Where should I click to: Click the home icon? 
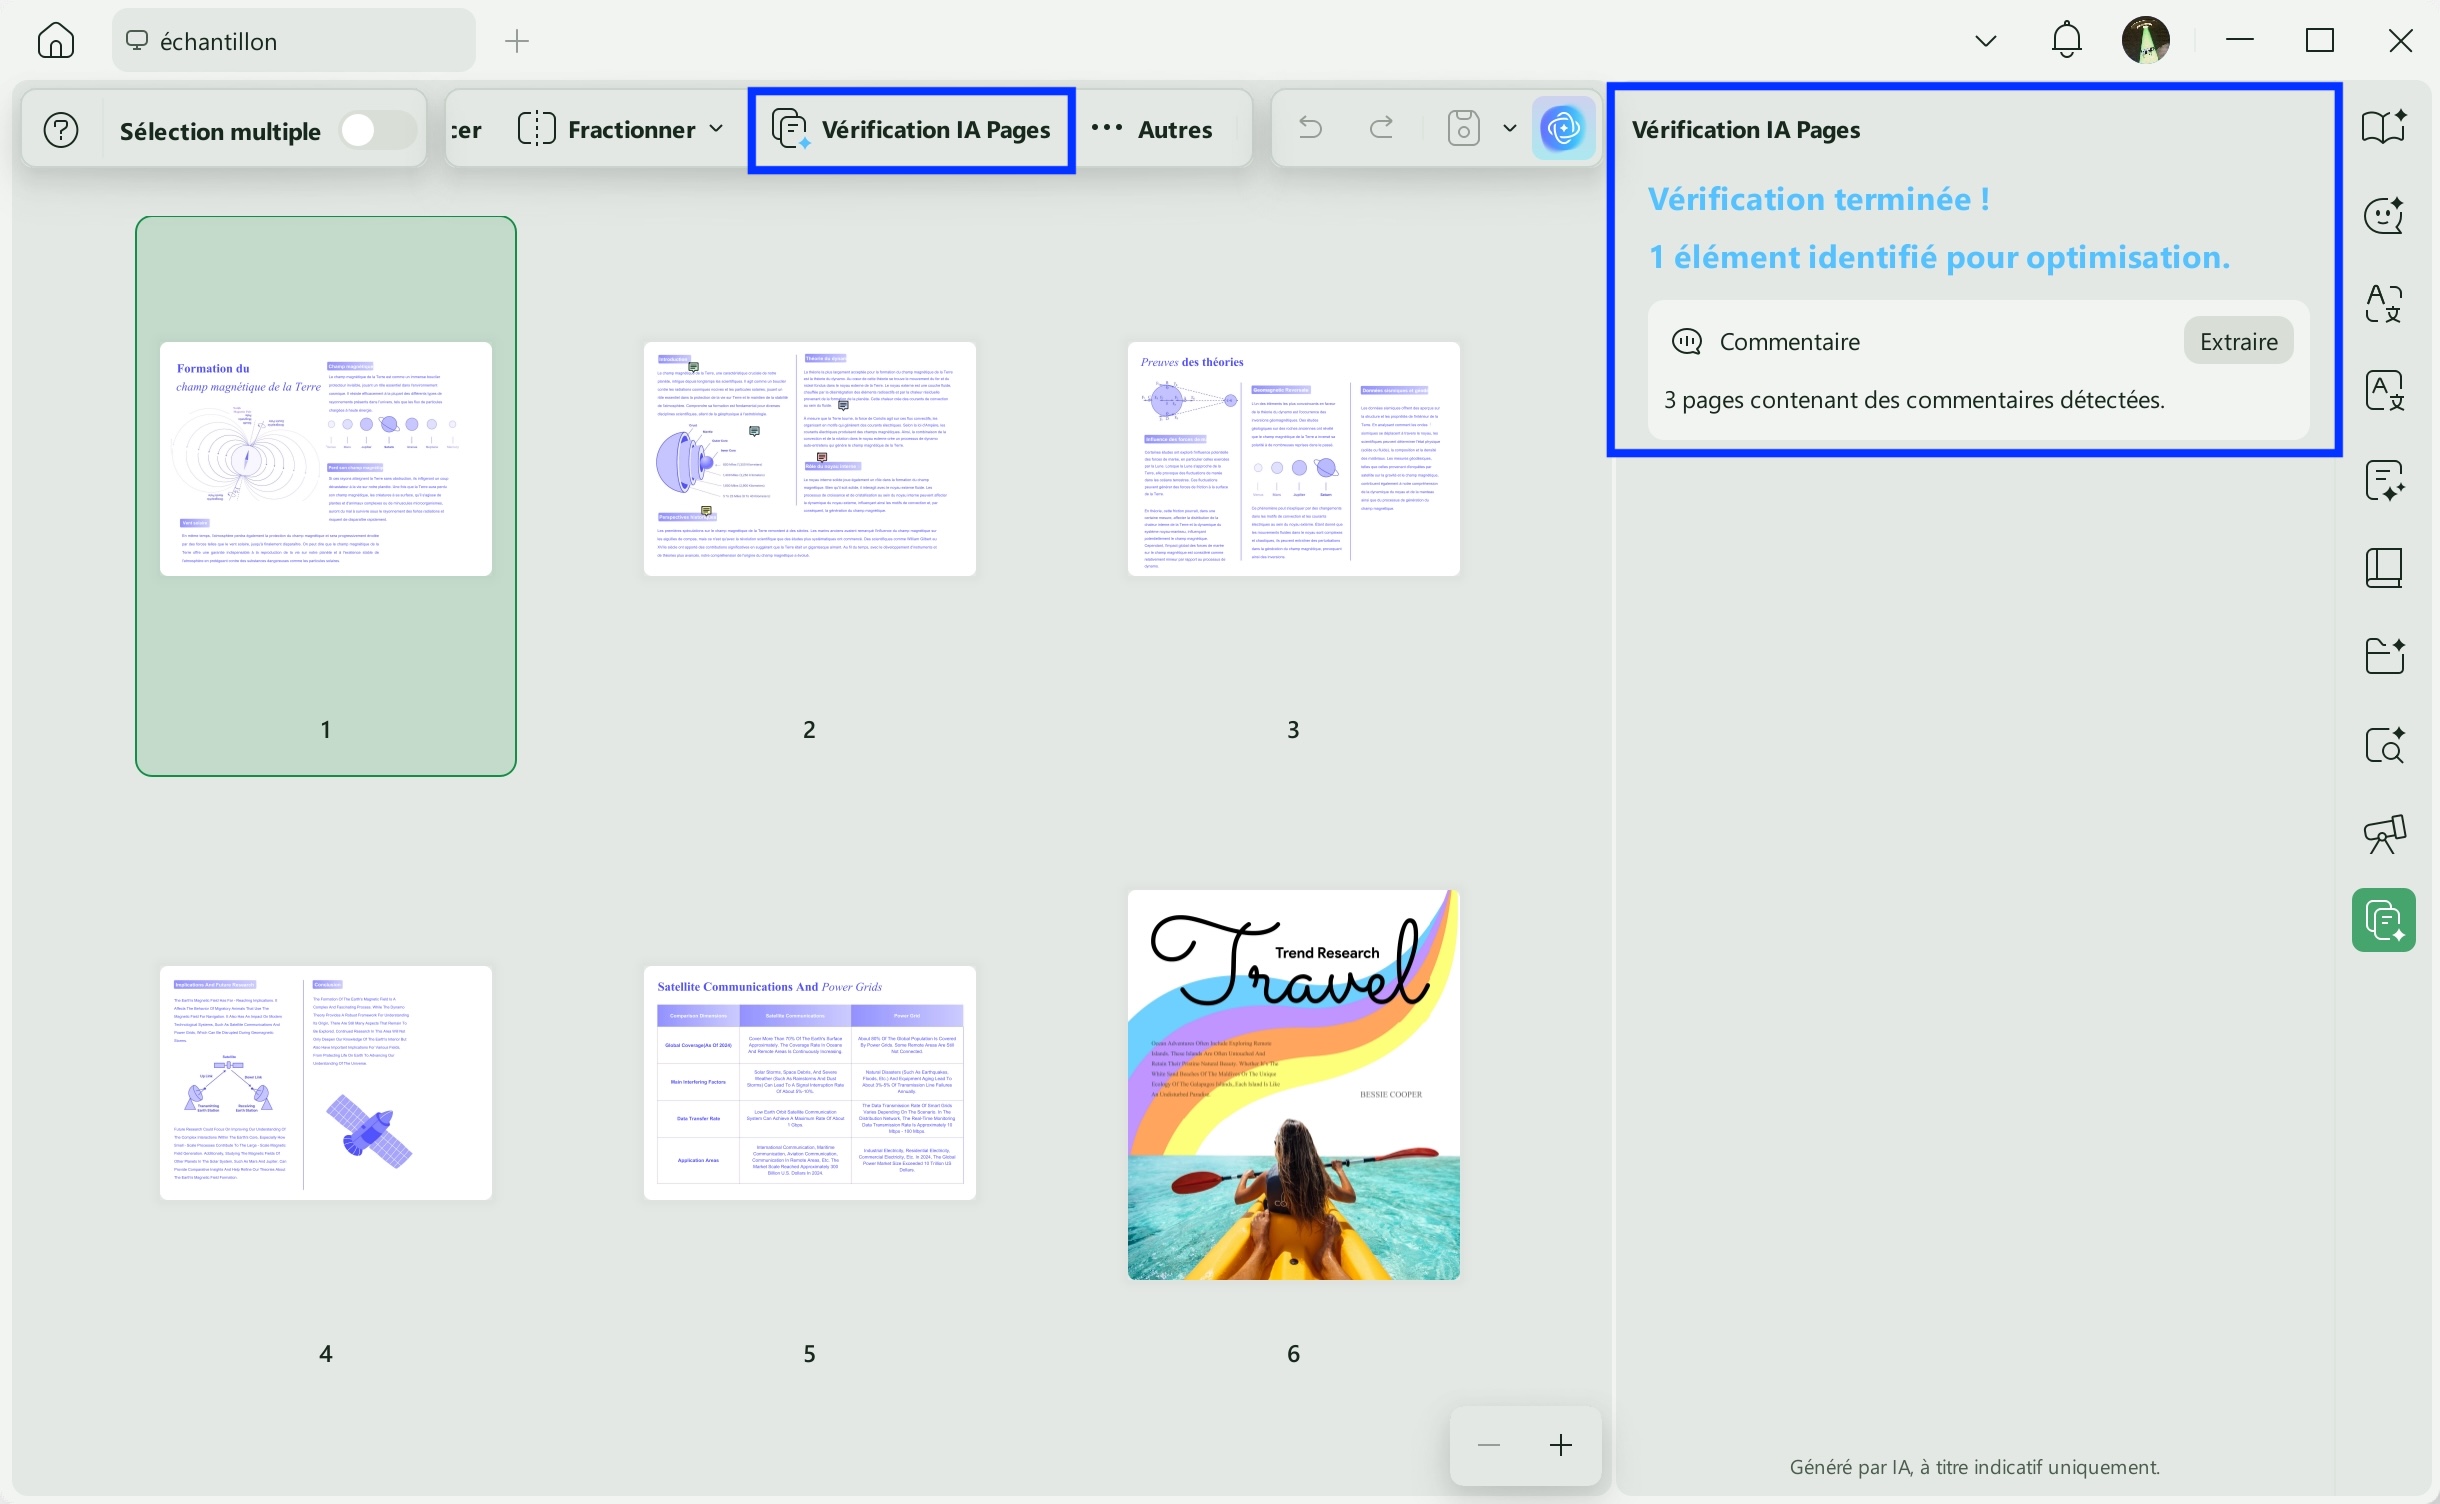pyautogui.click(x=56, y=41)
